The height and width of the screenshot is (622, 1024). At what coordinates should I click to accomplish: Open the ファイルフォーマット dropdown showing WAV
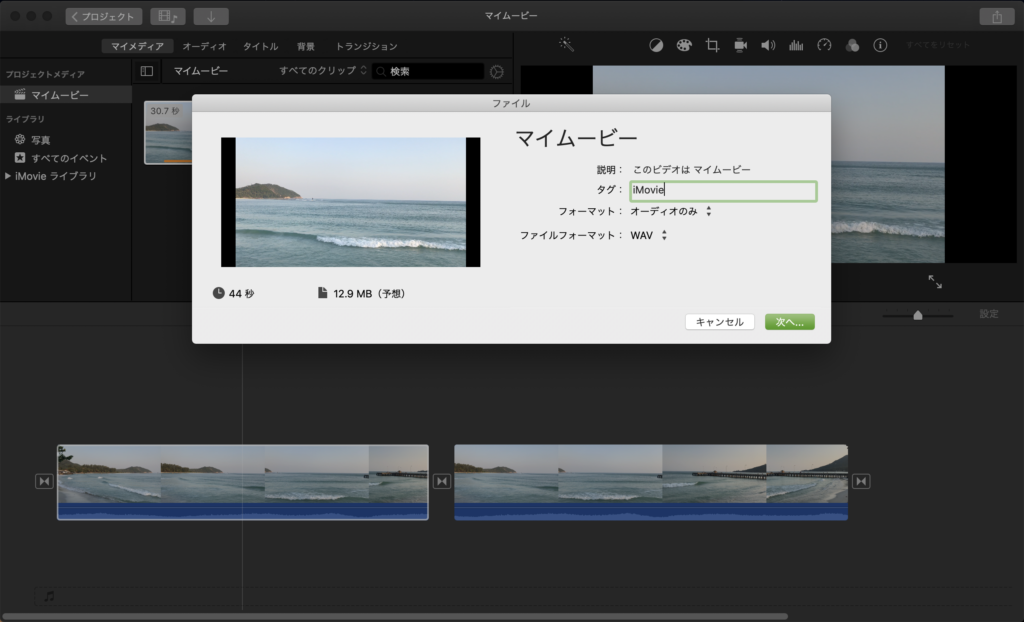point(648,236)
